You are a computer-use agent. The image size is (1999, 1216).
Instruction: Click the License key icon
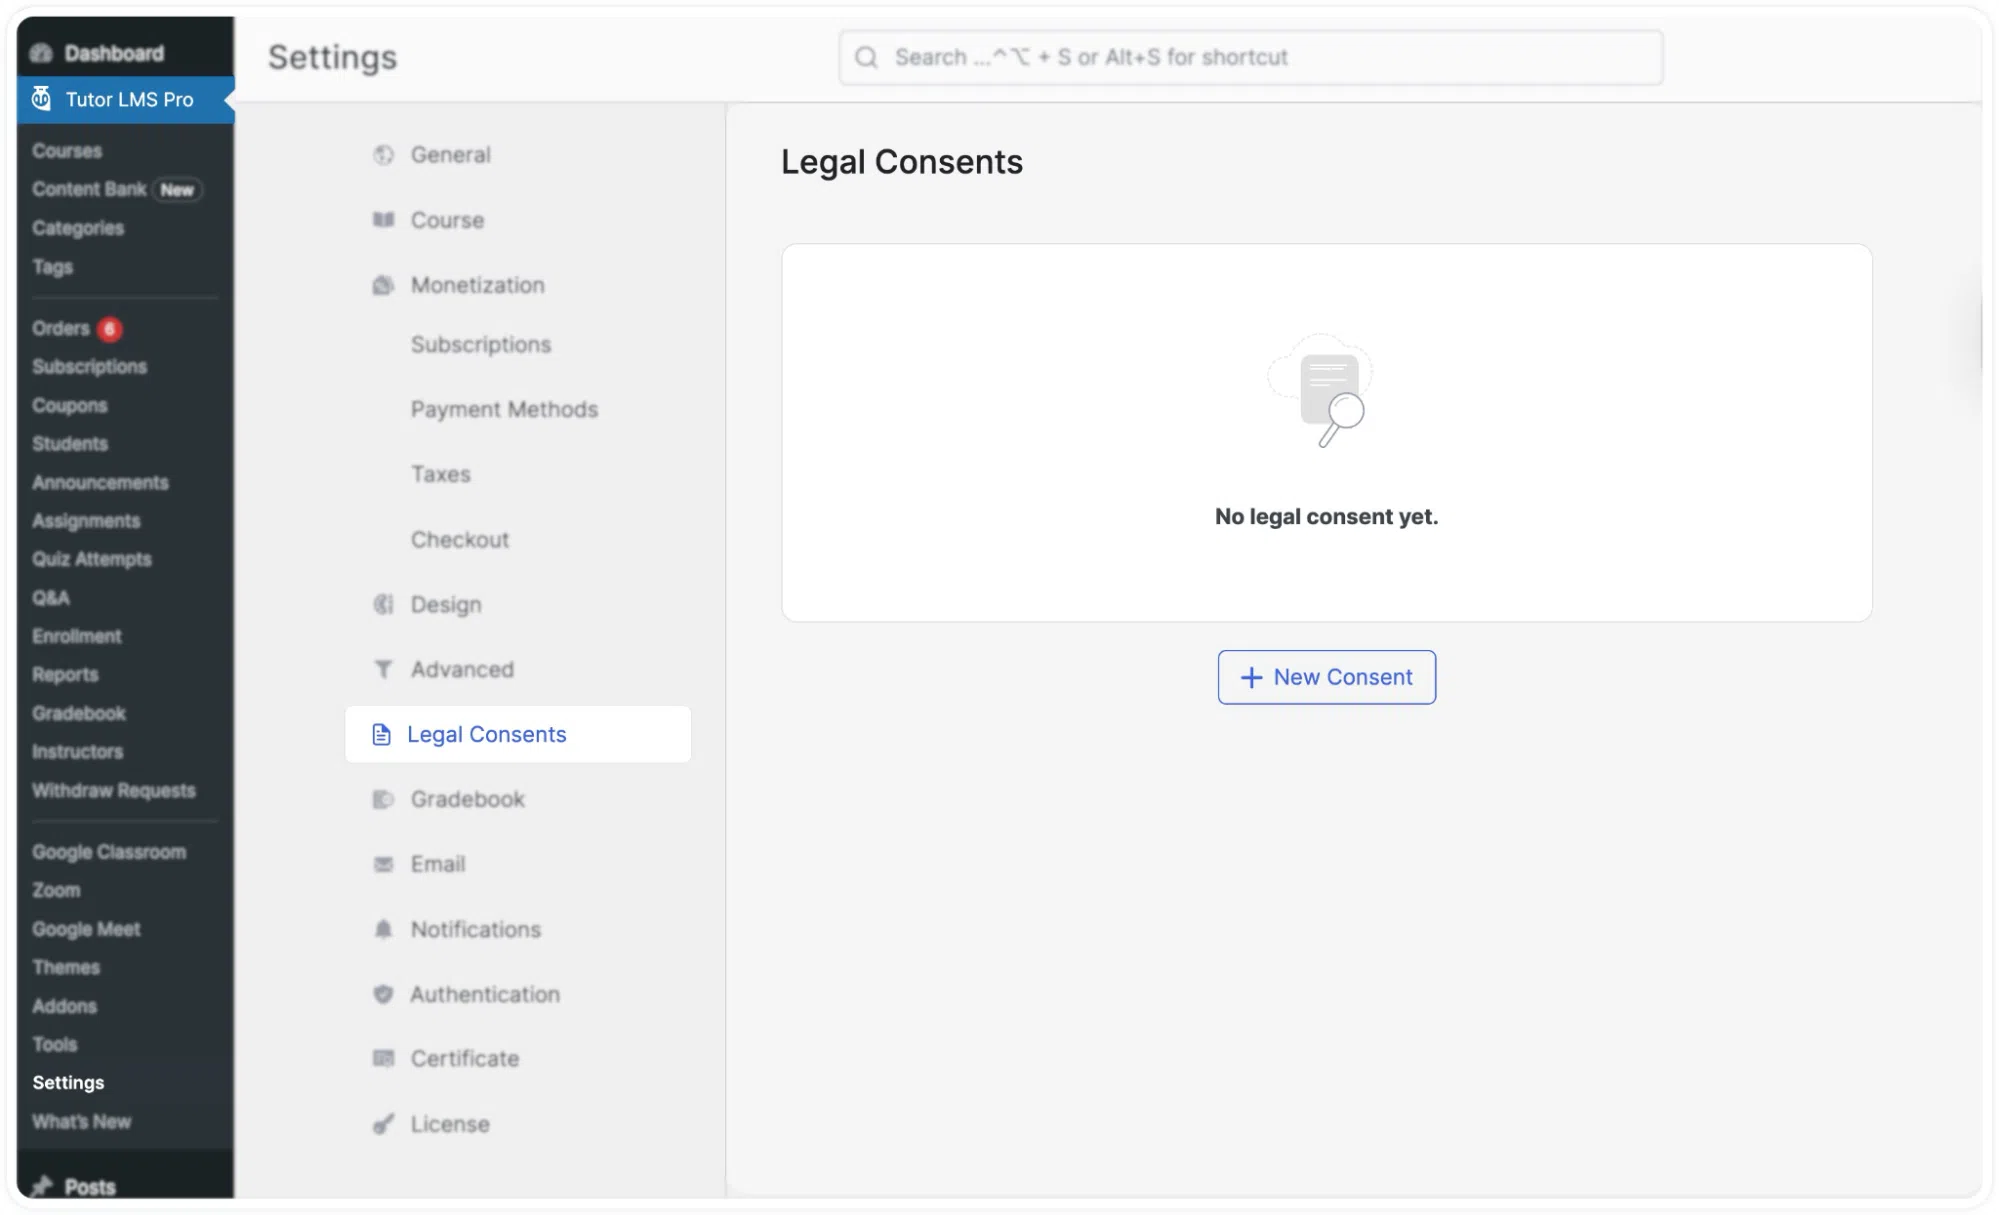pos(383,1124)
